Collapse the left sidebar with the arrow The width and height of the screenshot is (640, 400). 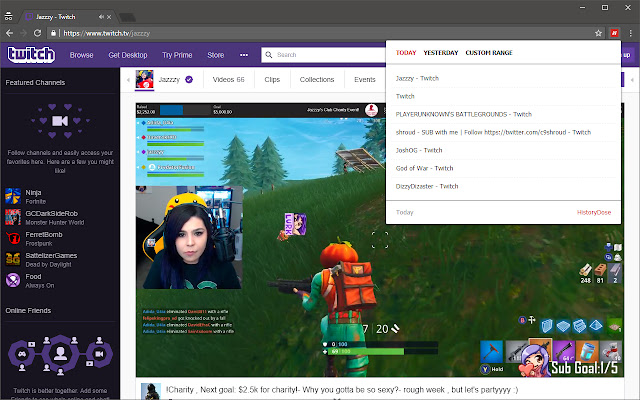tap(128, 80)
